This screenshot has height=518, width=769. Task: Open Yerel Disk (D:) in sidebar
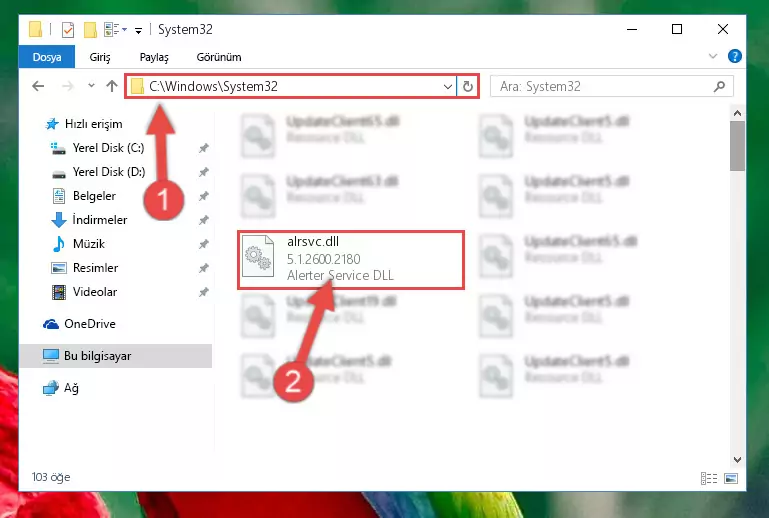tap(109, 172)
